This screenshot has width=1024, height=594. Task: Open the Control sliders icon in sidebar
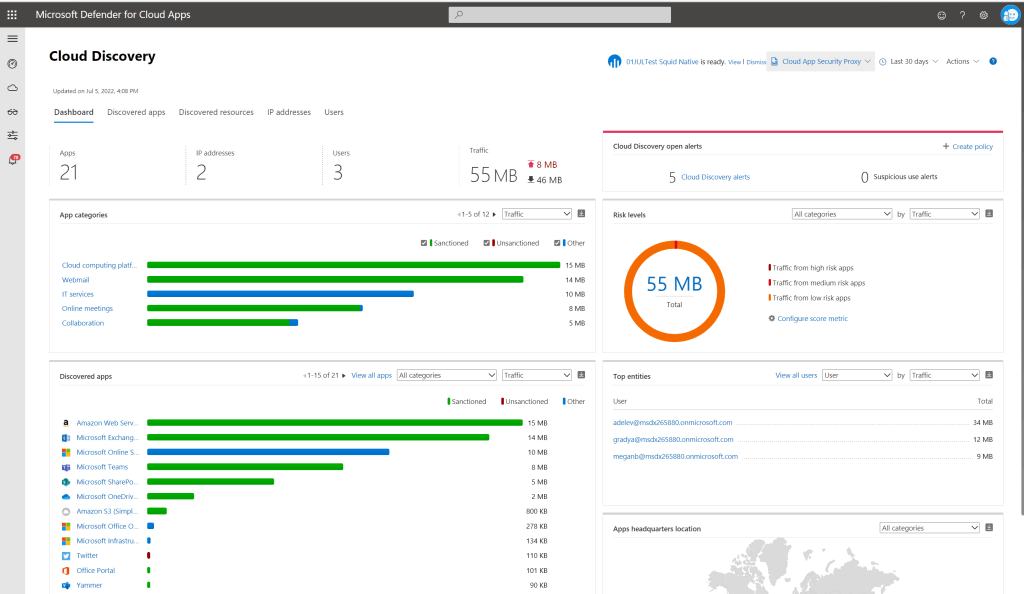click(12, 135)
